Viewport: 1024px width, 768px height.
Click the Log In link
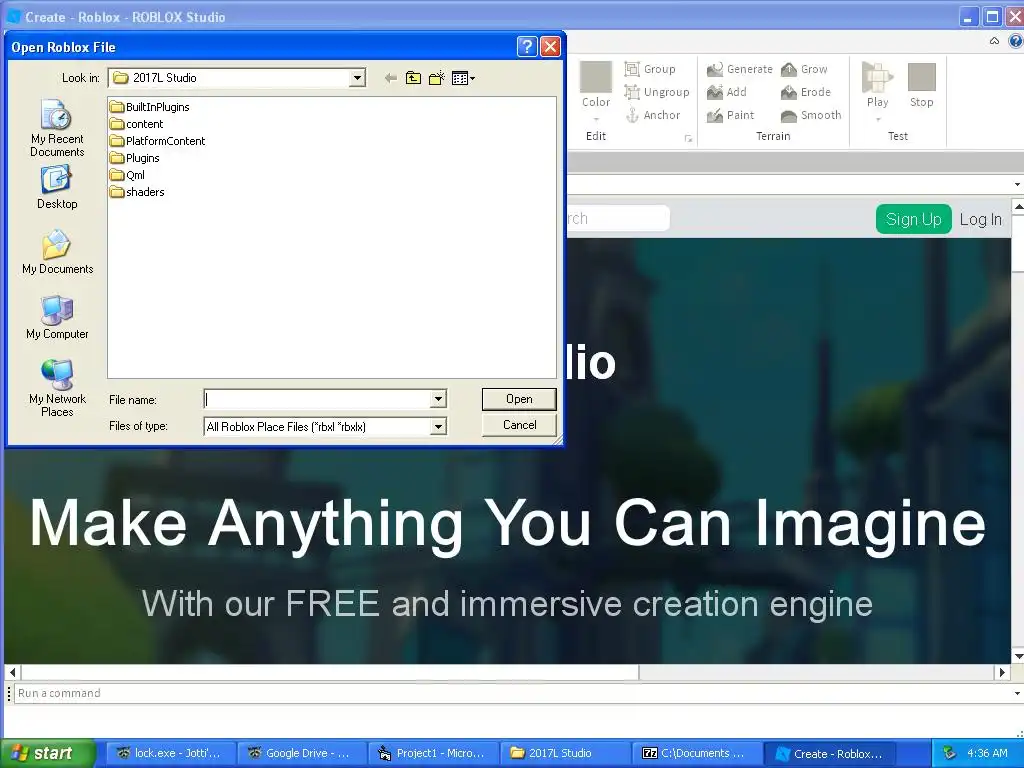tap(980, 219)
